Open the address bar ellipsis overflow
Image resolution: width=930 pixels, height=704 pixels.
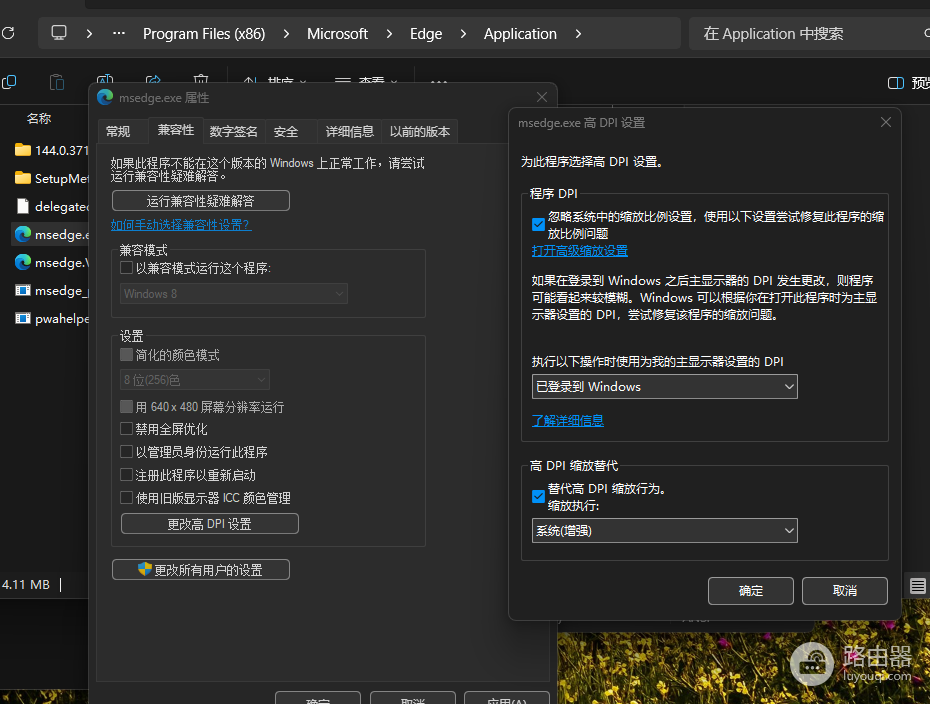pyautogui.click(x=119, y=33)
